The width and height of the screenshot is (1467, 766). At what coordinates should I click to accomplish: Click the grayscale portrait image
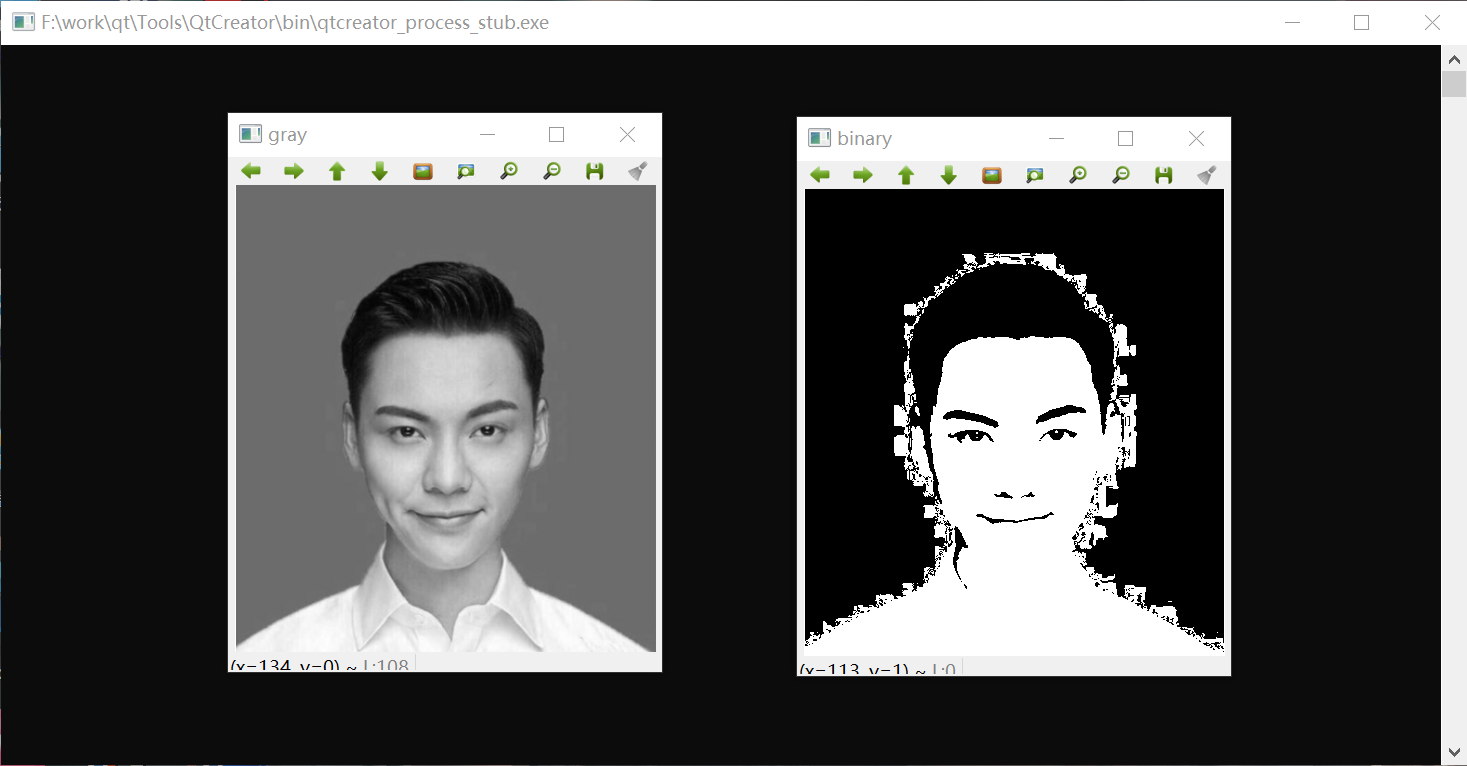pos(446,418)
